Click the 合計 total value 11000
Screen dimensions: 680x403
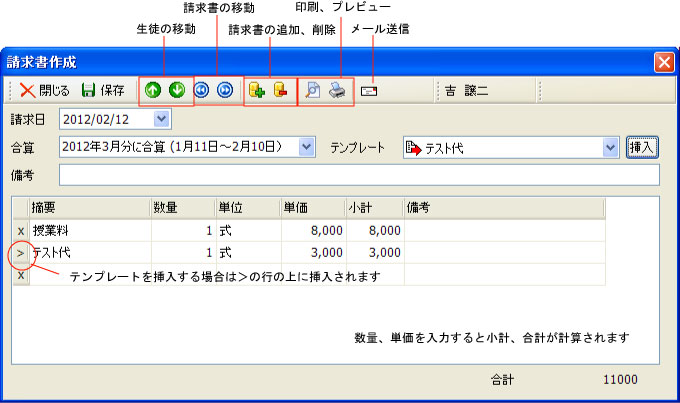[x=620, y=380]
